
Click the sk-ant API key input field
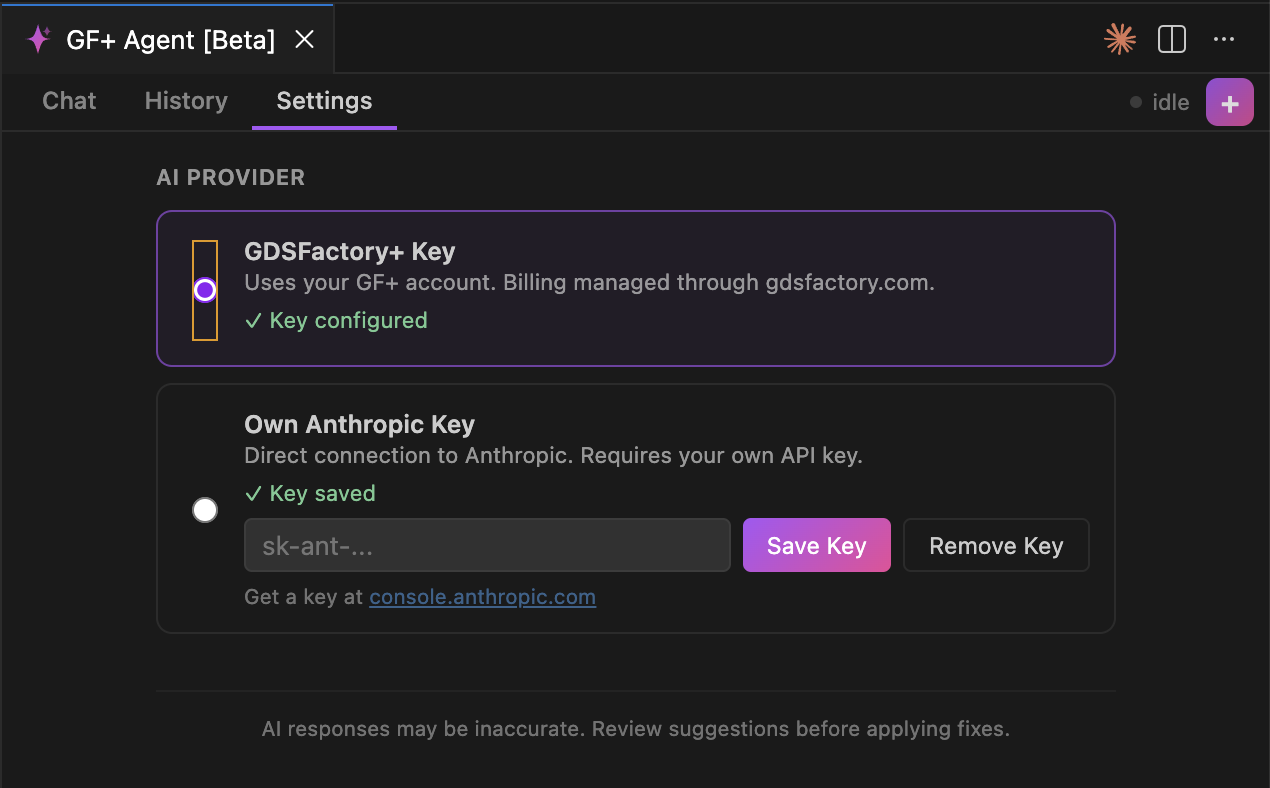[487, 545]
